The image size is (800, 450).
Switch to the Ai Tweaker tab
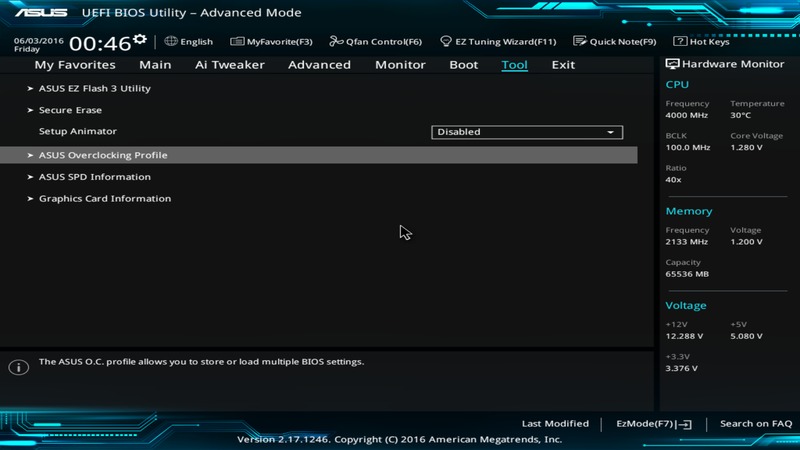(230, 65)
